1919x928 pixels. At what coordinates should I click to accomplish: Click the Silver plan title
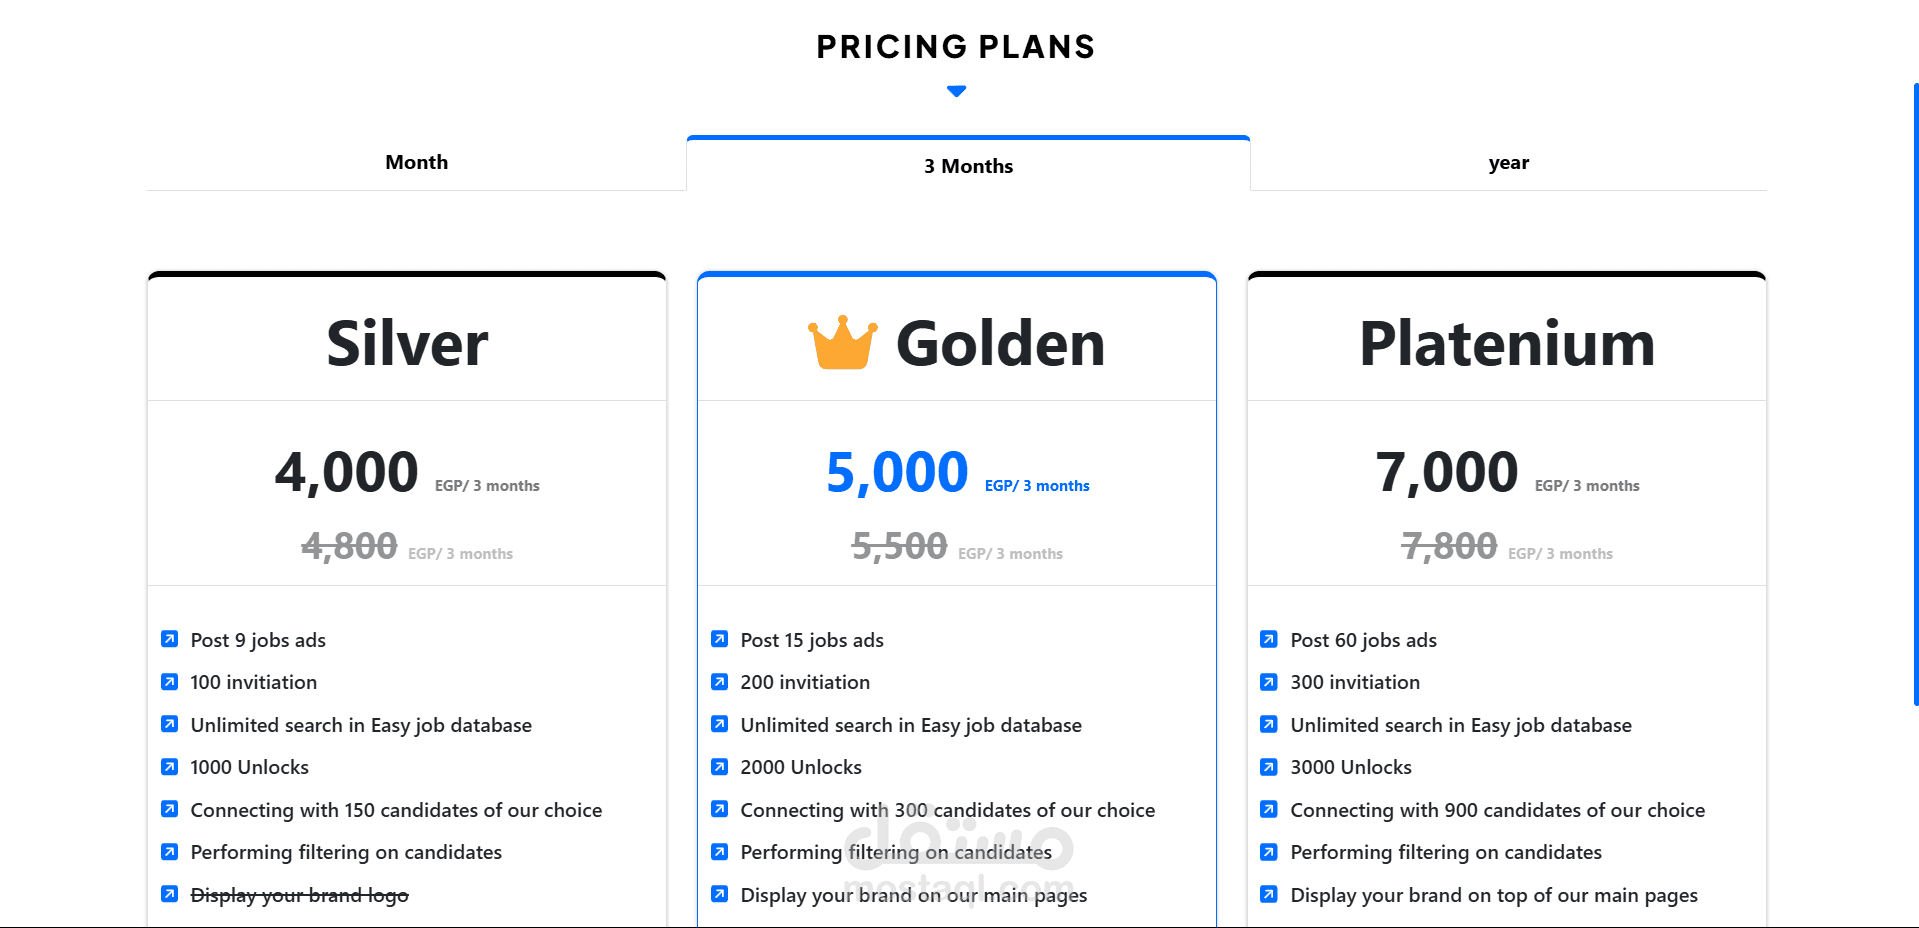[x=407, y=344]
